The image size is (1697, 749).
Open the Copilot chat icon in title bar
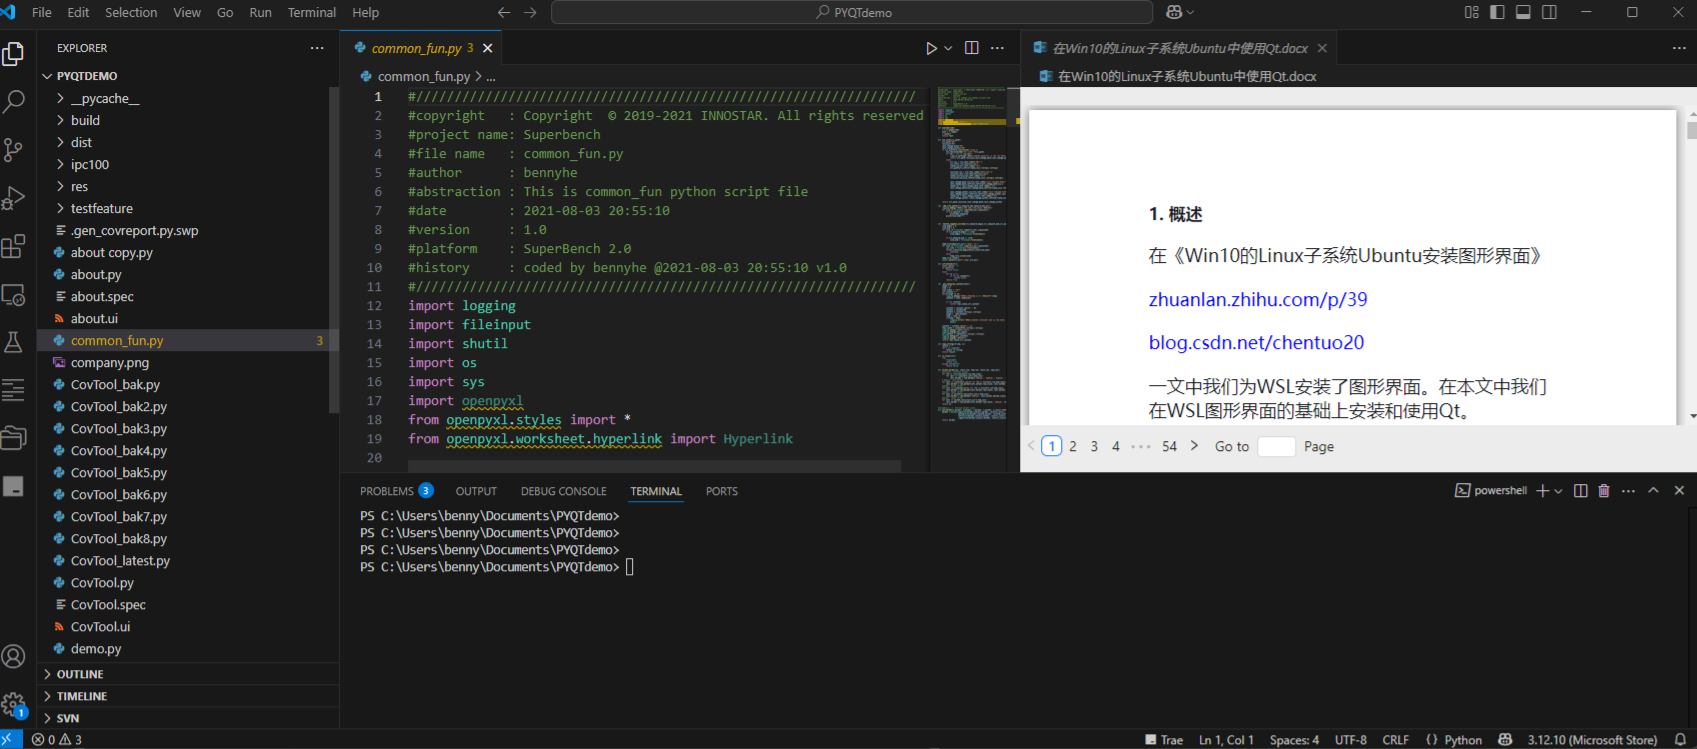coord(1174,12)
